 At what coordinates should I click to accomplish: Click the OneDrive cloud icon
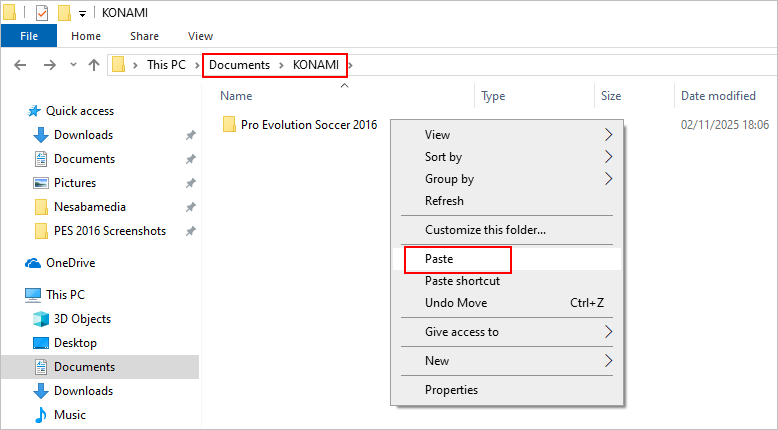point(33,263)
